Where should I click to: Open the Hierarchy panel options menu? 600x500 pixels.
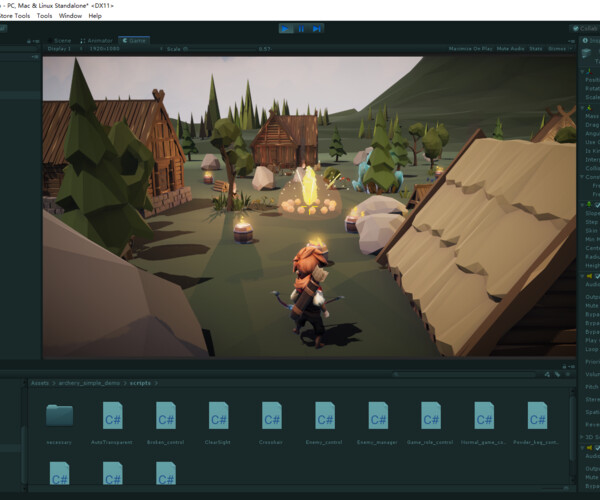click(x=36, y=41)
